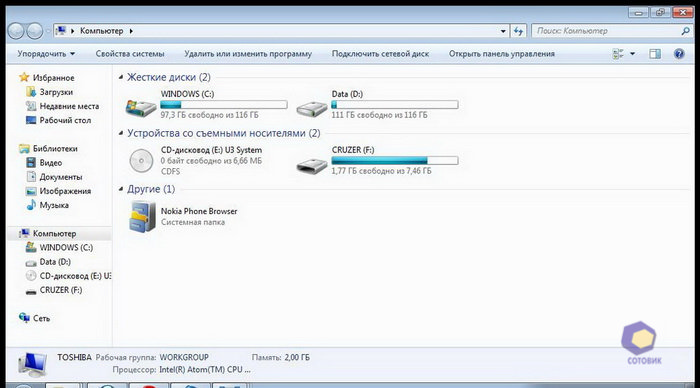This screenshot has height=388, width=700.
Task: Open Data (D:) in the navigation tree
Action: coord(55,262)
